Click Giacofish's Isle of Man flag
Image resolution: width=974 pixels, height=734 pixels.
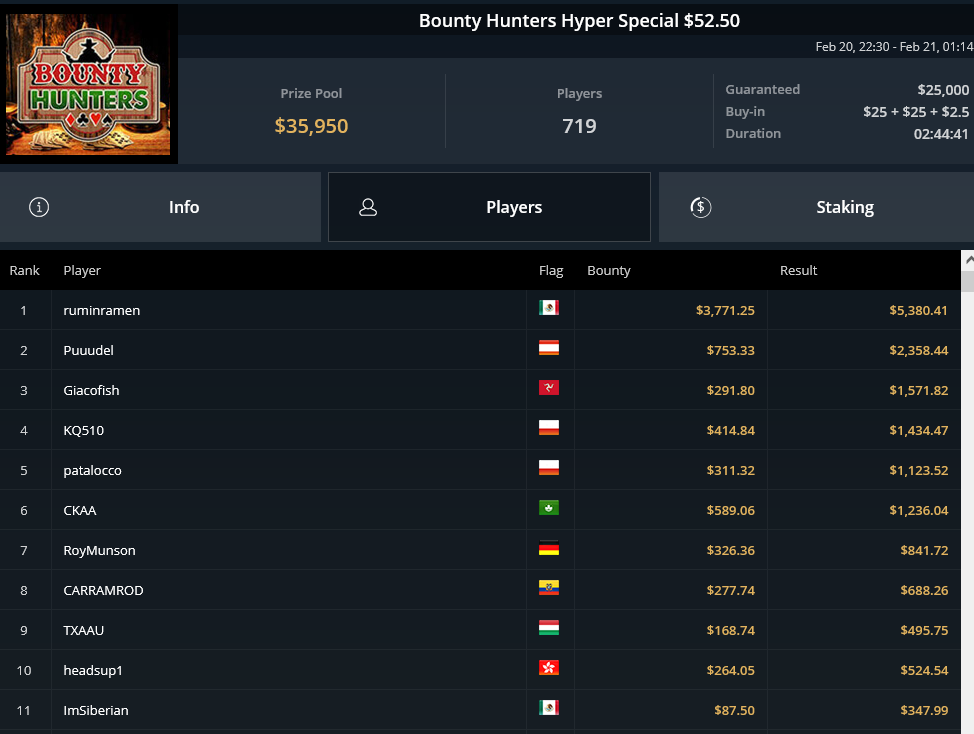[x=548, y=387]
